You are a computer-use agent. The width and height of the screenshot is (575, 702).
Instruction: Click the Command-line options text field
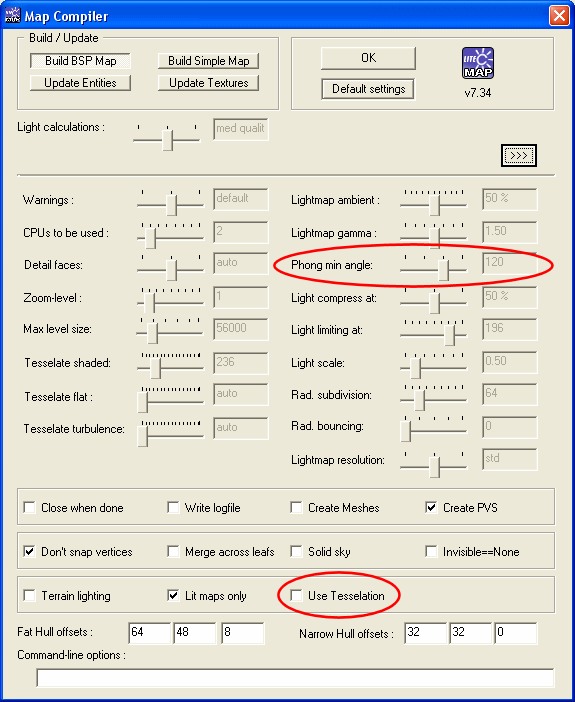(295, 678)
